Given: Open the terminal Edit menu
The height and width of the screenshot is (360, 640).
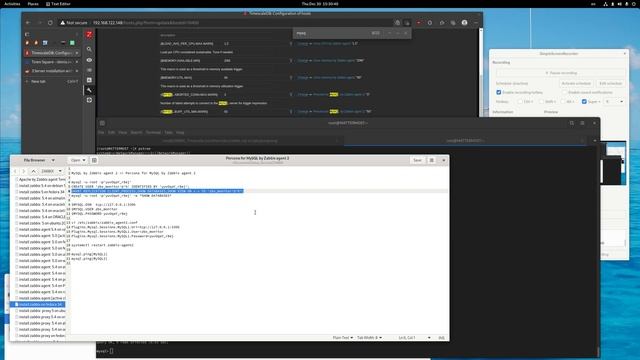Looking at the screenshot, I should [111, 133].
